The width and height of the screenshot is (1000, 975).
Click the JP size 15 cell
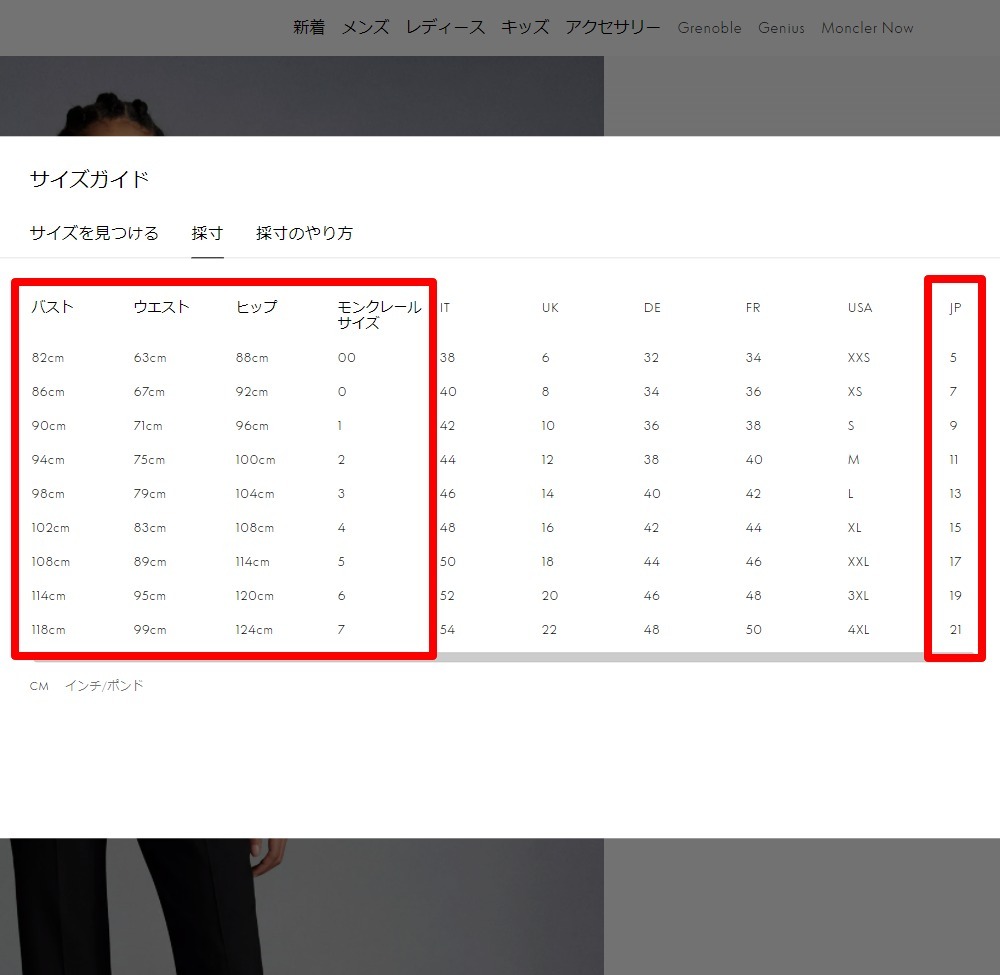(955, 527)
